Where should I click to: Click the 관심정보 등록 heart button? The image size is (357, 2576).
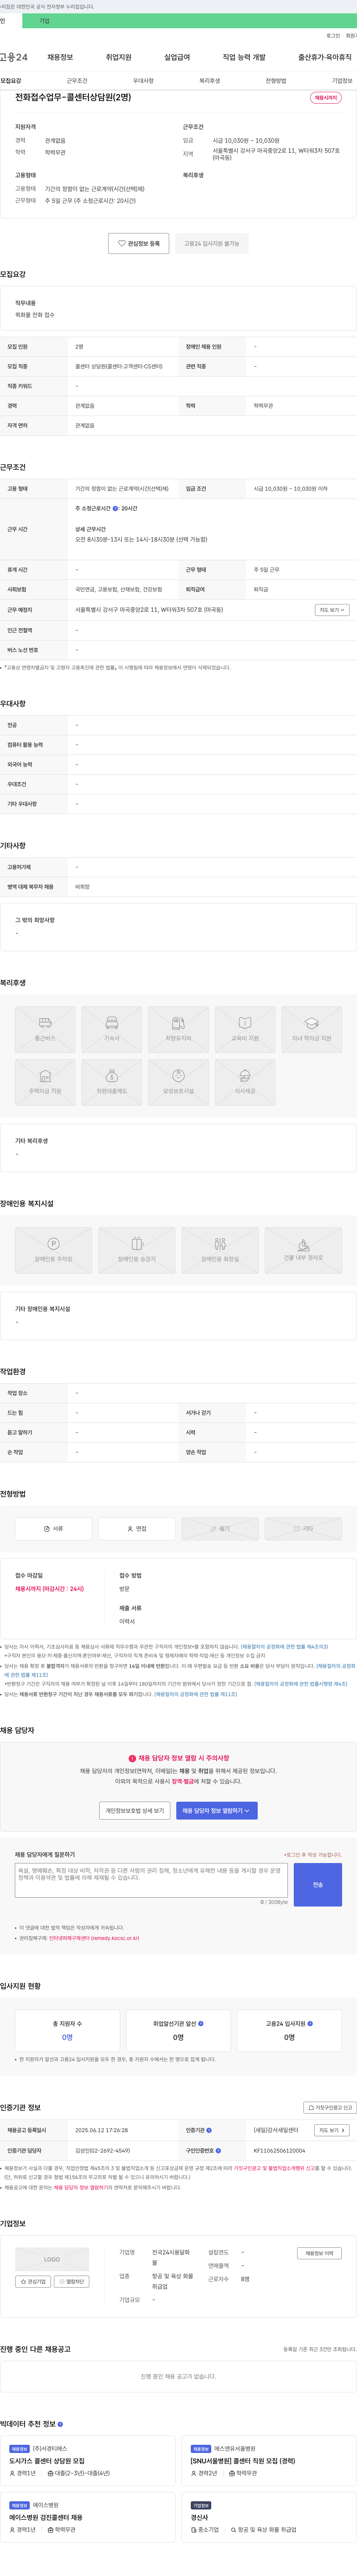(139, 243)
